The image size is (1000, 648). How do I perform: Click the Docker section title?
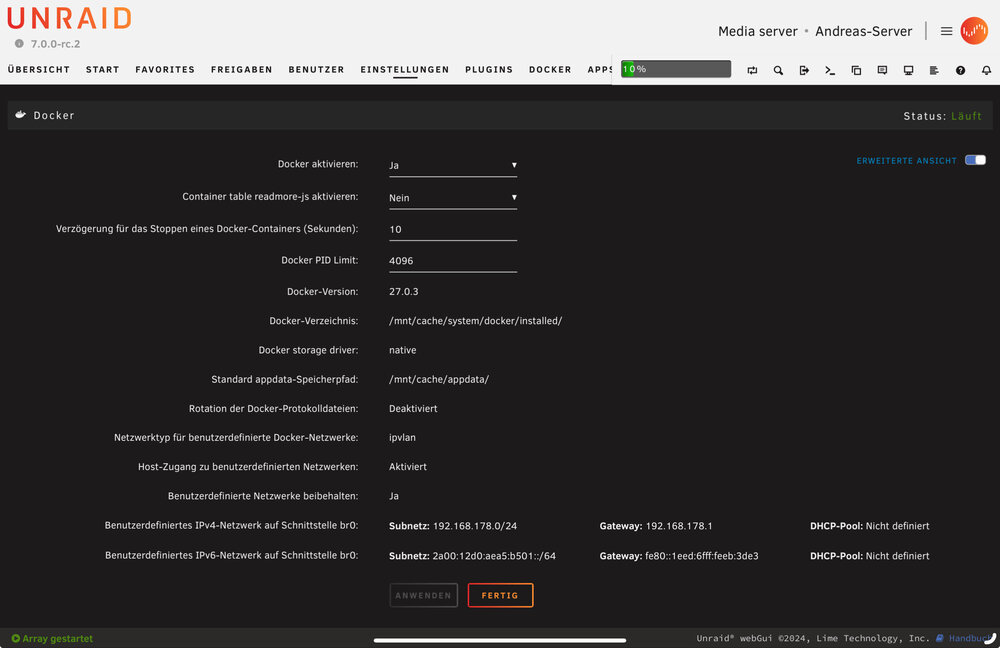(x=54, y=115)
